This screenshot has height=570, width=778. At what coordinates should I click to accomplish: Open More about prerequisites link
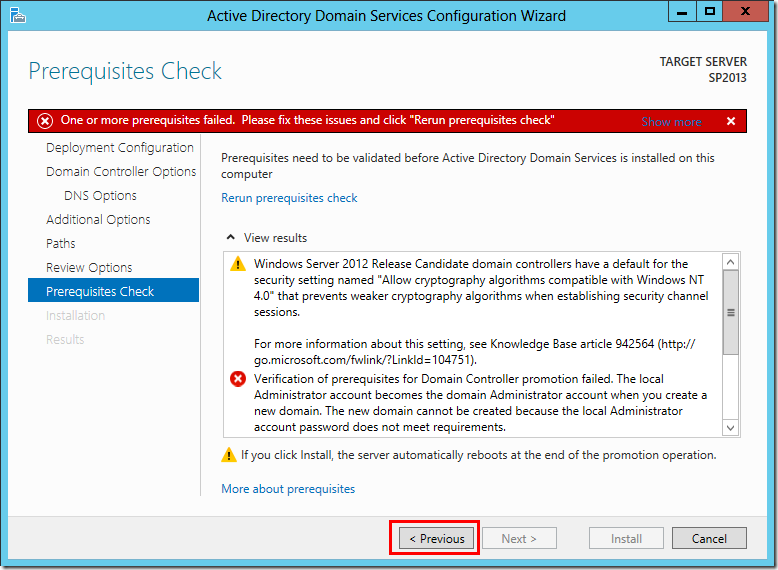click(x=288, y=489)
